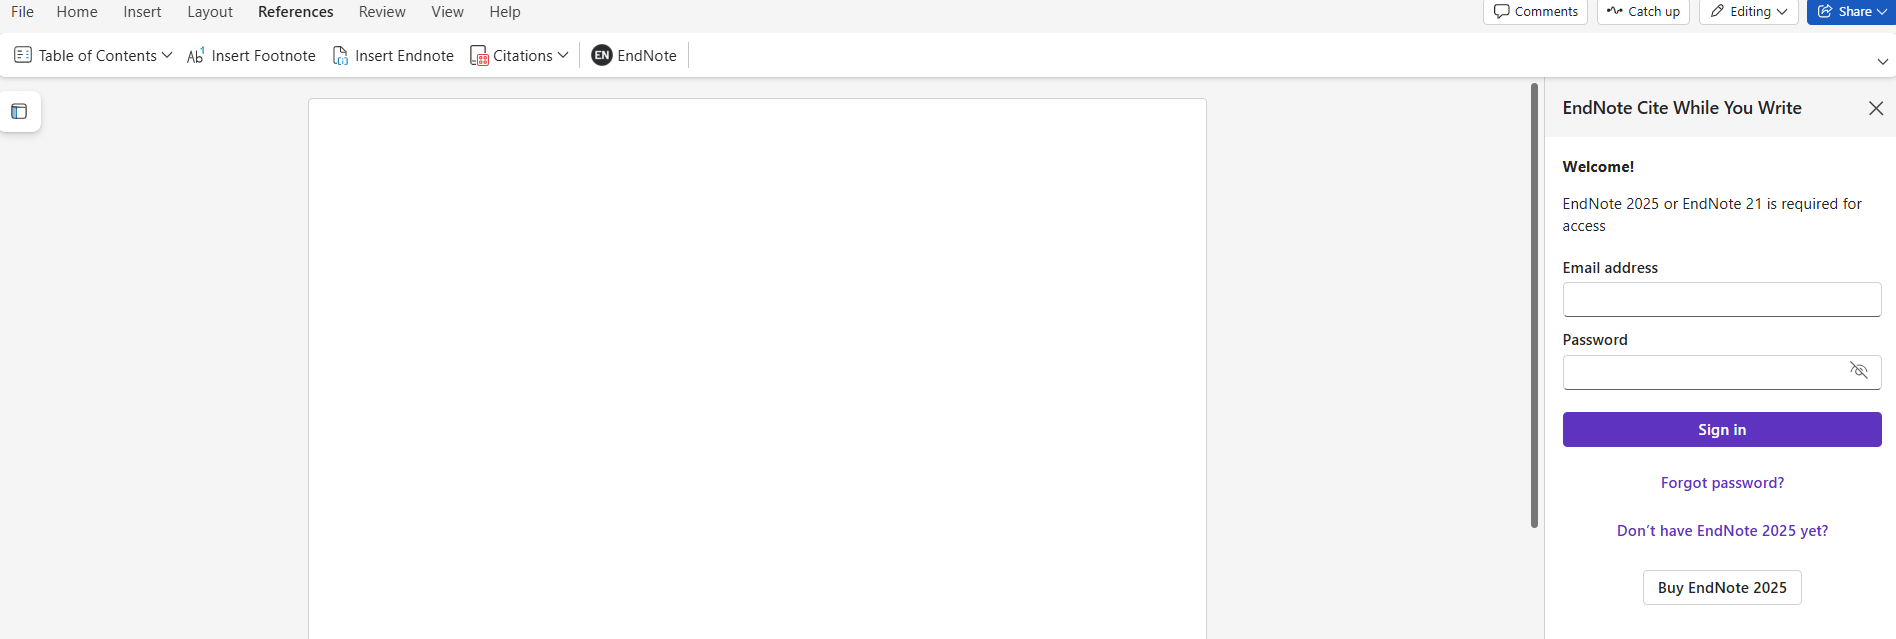Viewport: 1896px width, 639px height.
Task: Open the Review ribbon tab
Action: point(382,12)
